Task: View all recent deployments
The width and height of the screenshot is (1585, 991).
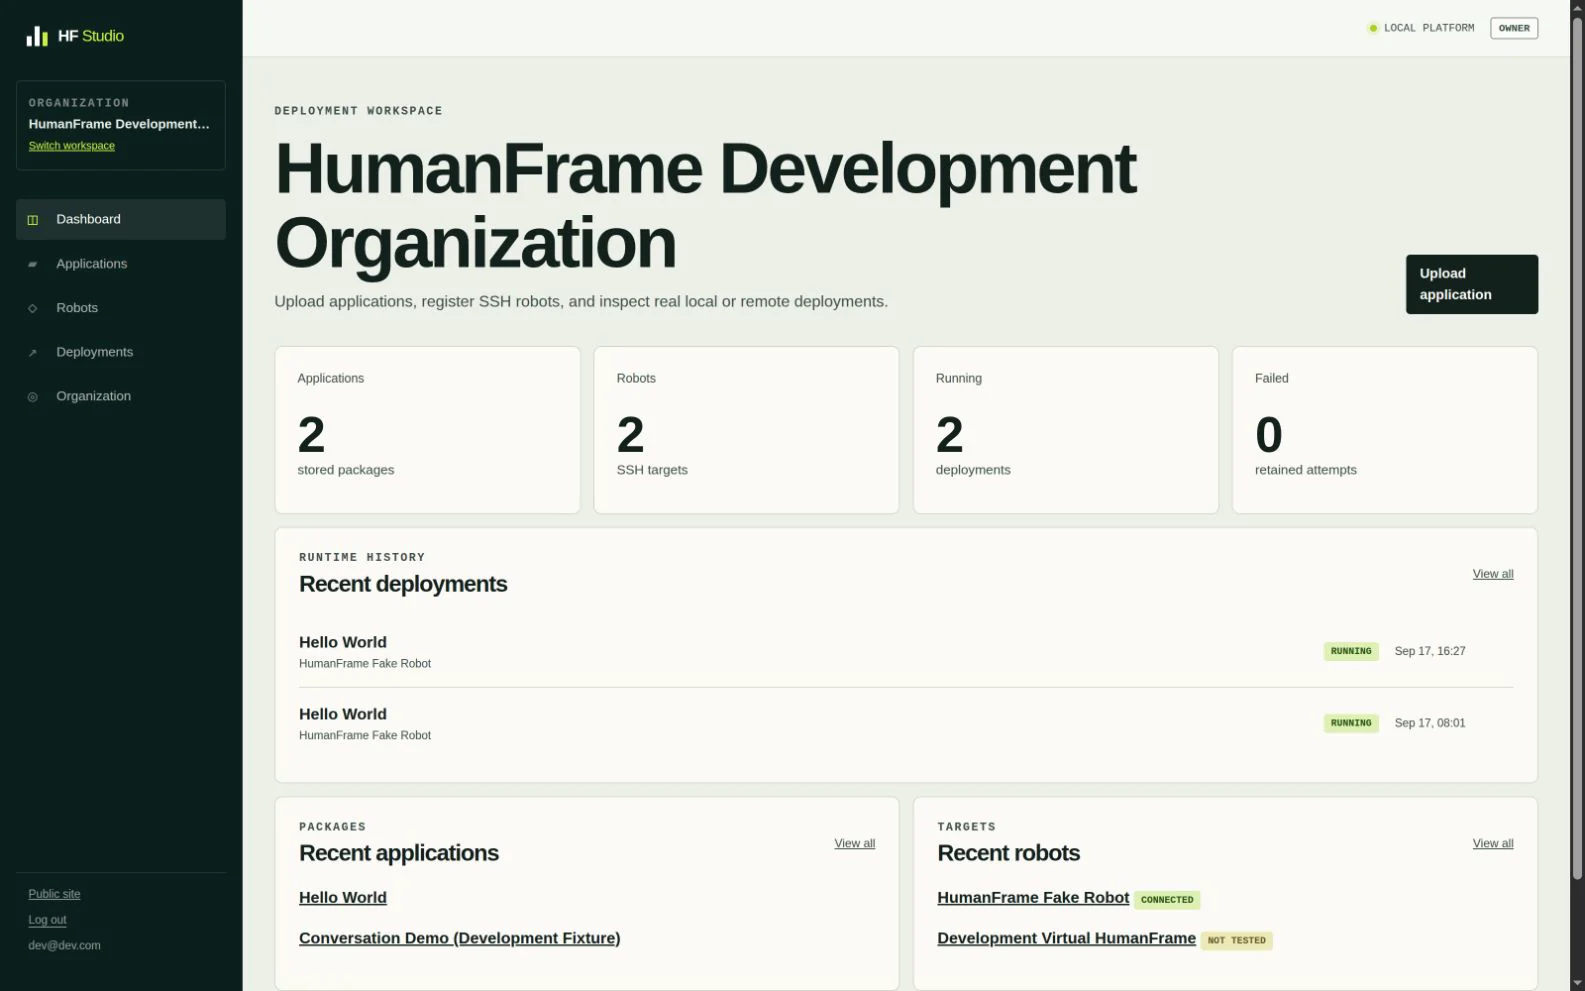Action: click(1492, 574)
